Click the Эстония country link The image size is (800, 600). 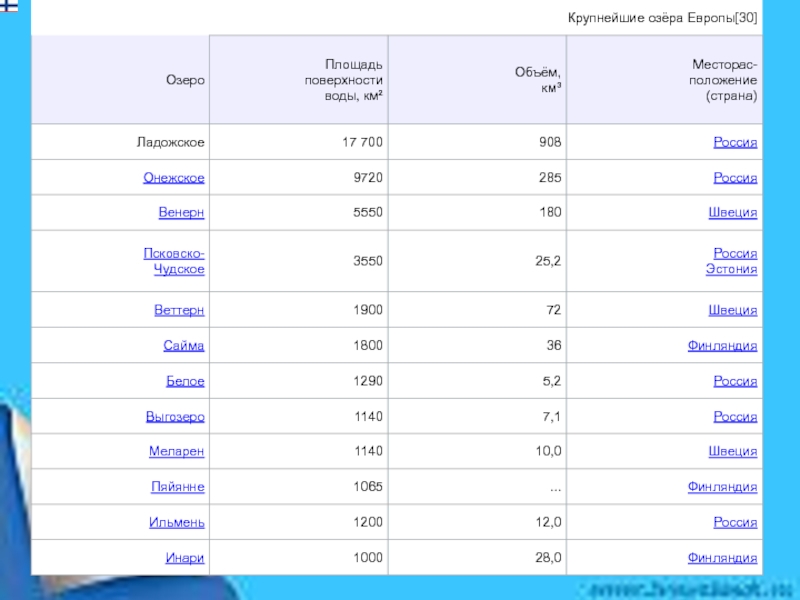(x=734, y=269)
